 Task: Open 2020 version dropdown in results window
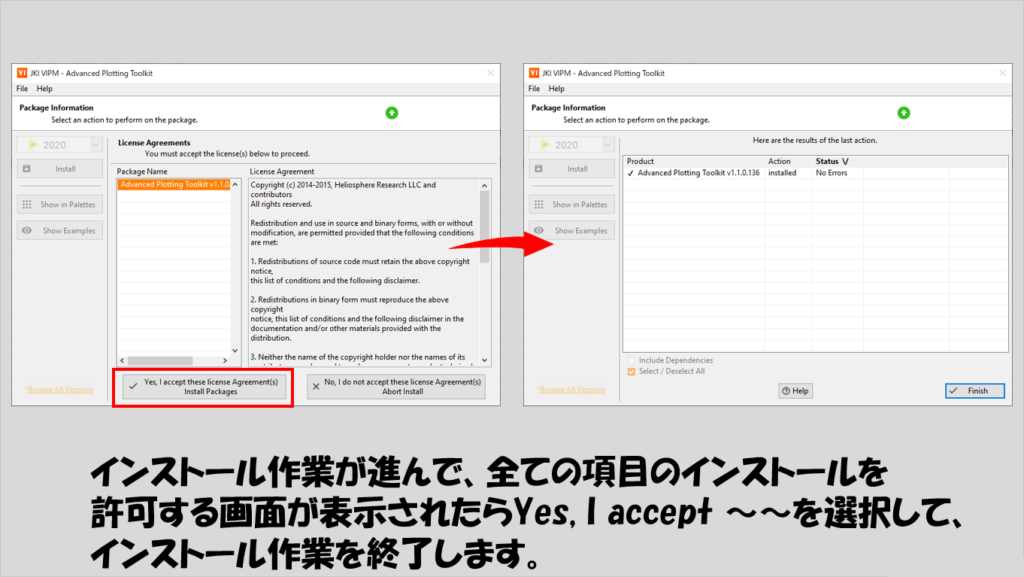[572, 145]
